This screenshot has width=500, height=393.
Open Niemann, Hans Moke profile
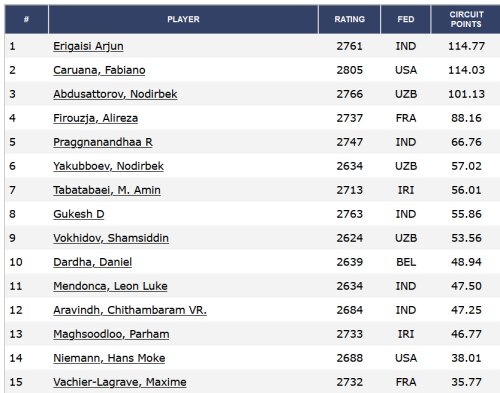(x=109, y=358)
